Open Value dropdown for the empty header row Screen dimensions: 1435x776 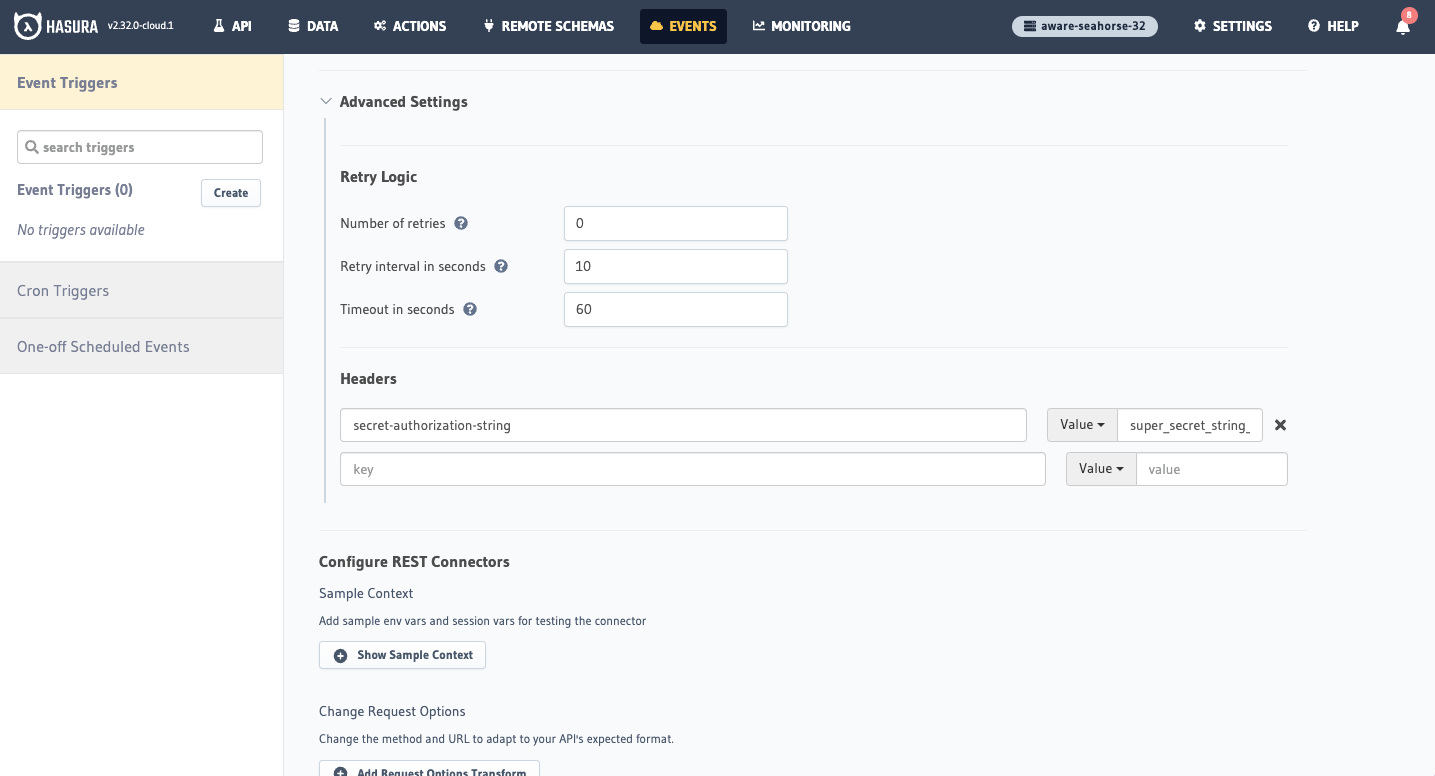1100,469
